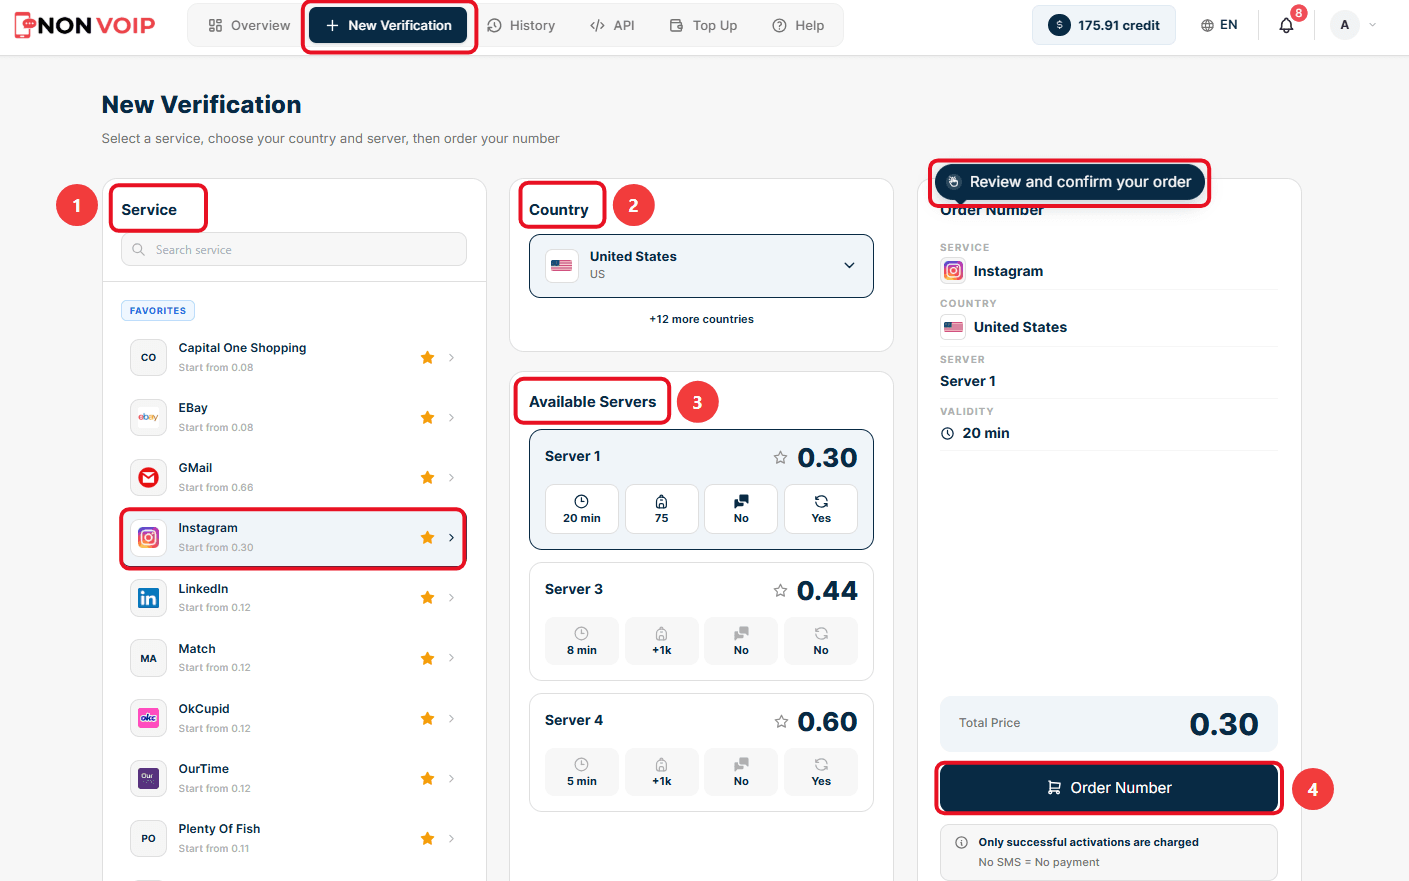Click the Order Number button
Screen dimensions: 1409x881
pos(1109,788)
